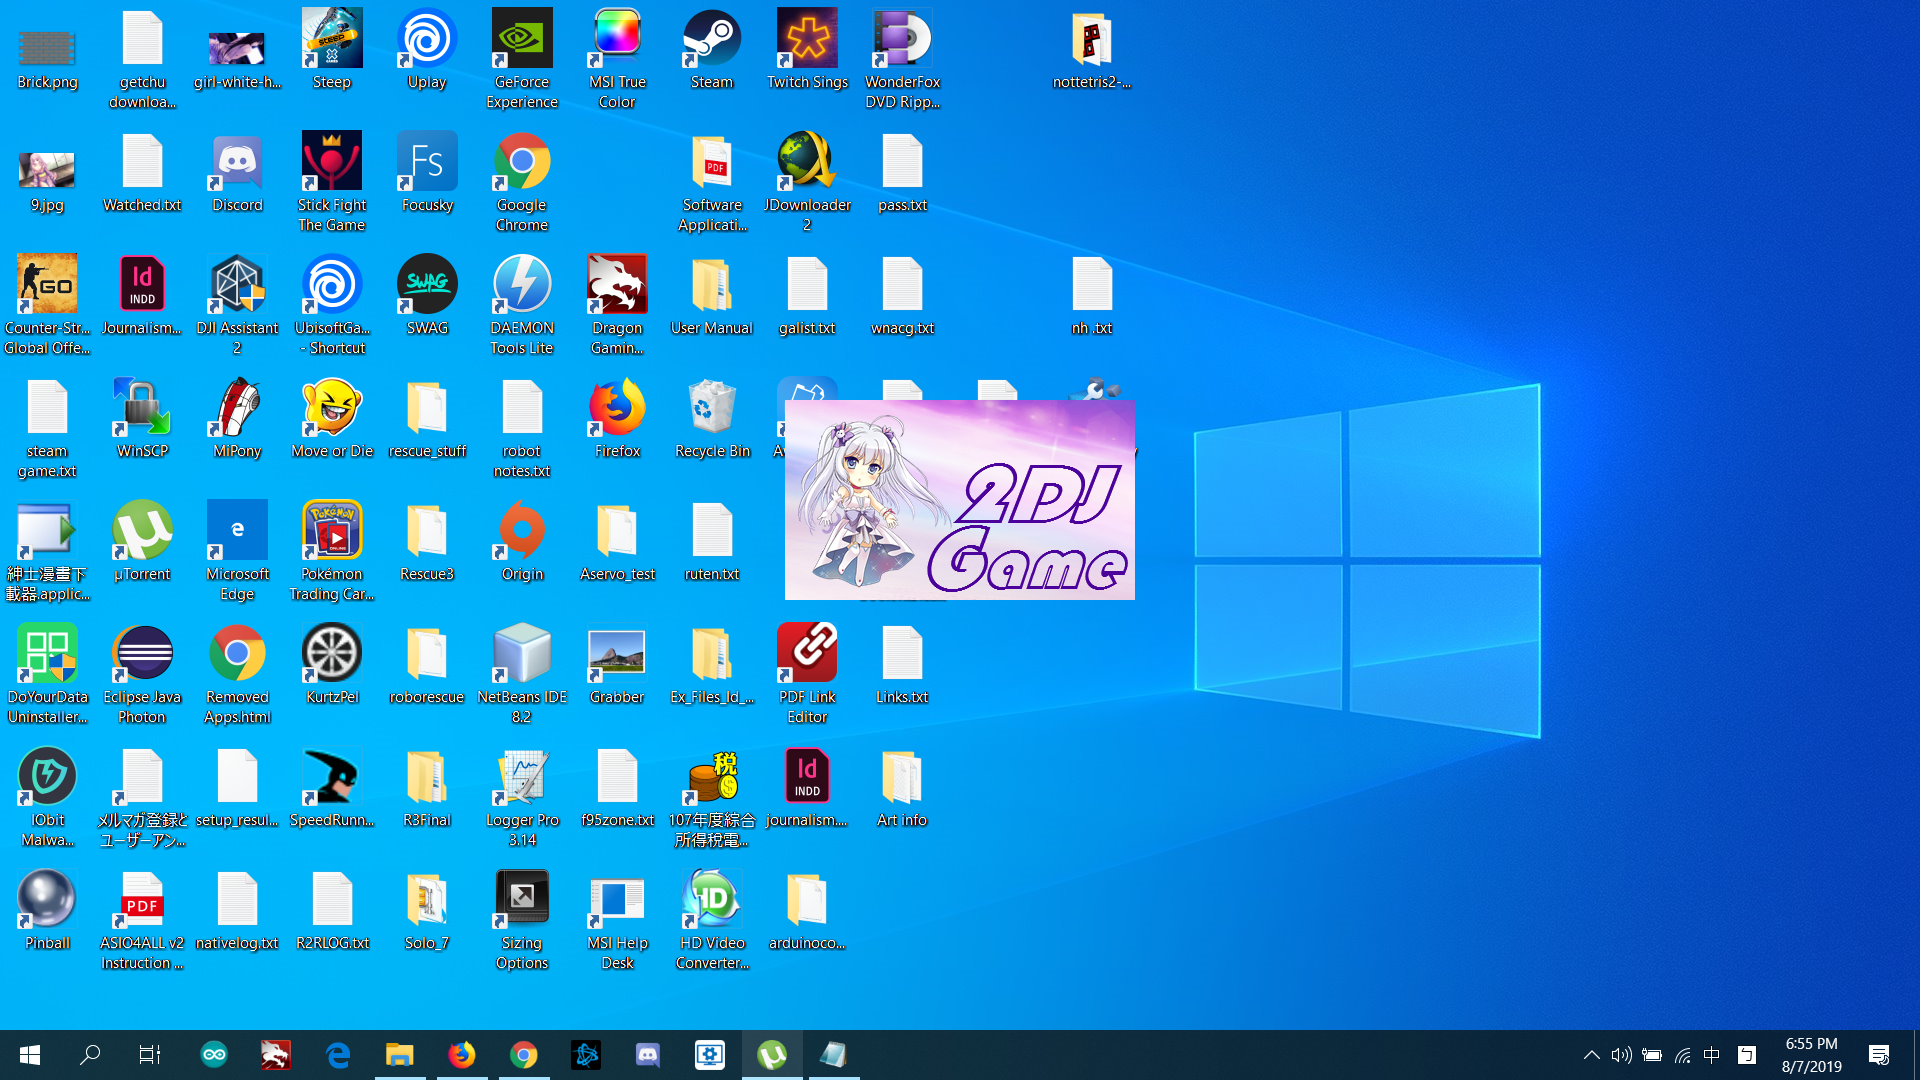Viewport: 1920px width, 1080px height.
Task: Open the Action Center notifications
Action: (x=1879, y=1055)
